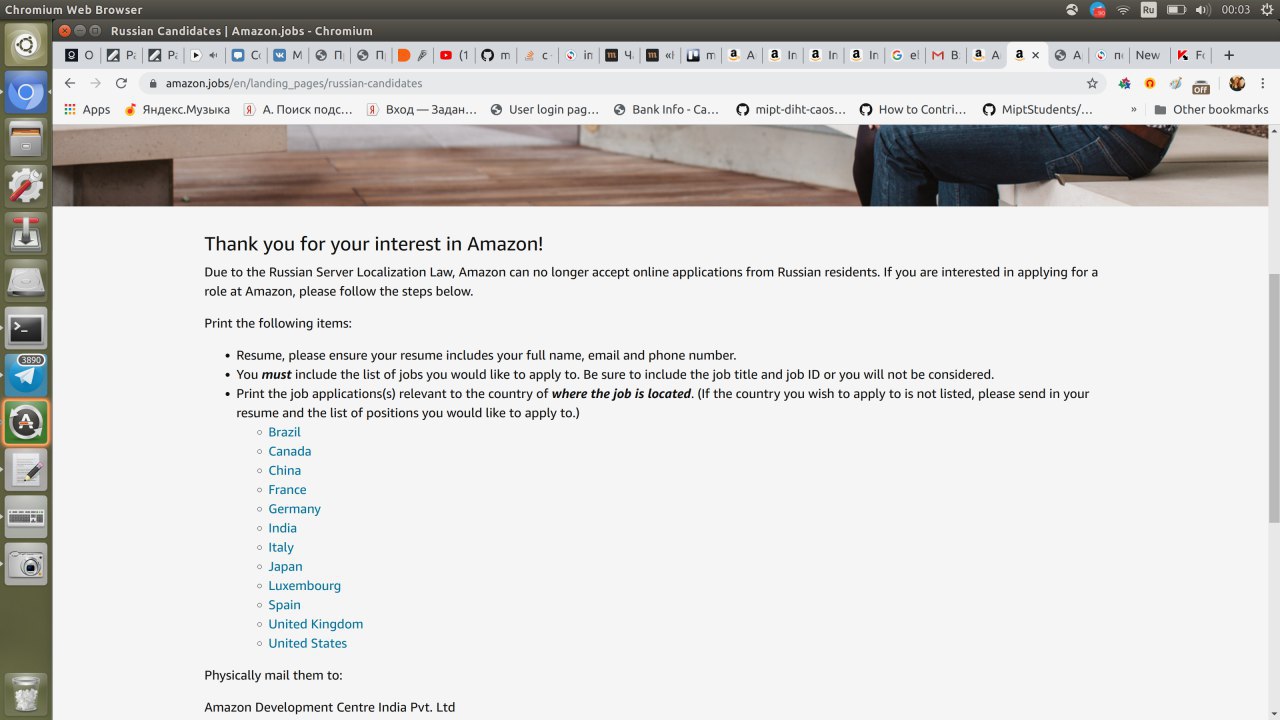Expand hidden bookmarks with » chevron
Viewport: 1280px width, 720px height.
[1133, 109]
